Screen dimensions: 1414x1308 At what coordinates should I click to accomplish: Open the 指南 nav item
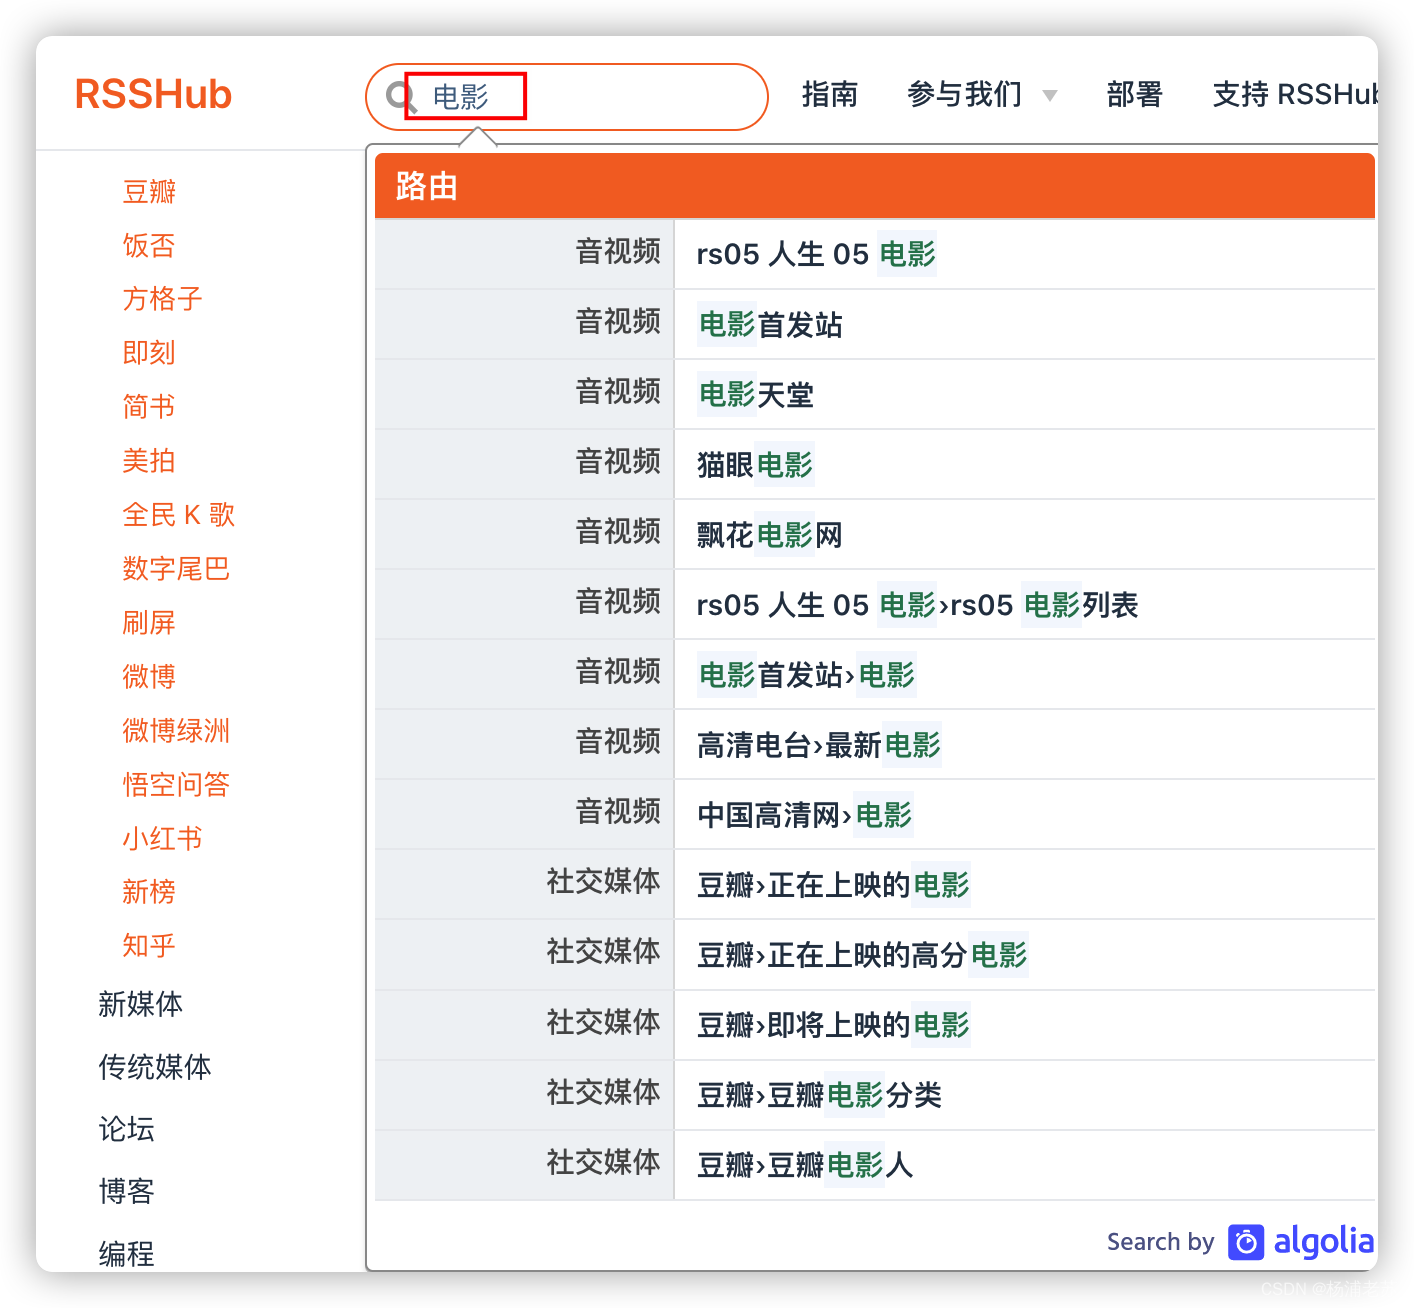coord(830,94)
